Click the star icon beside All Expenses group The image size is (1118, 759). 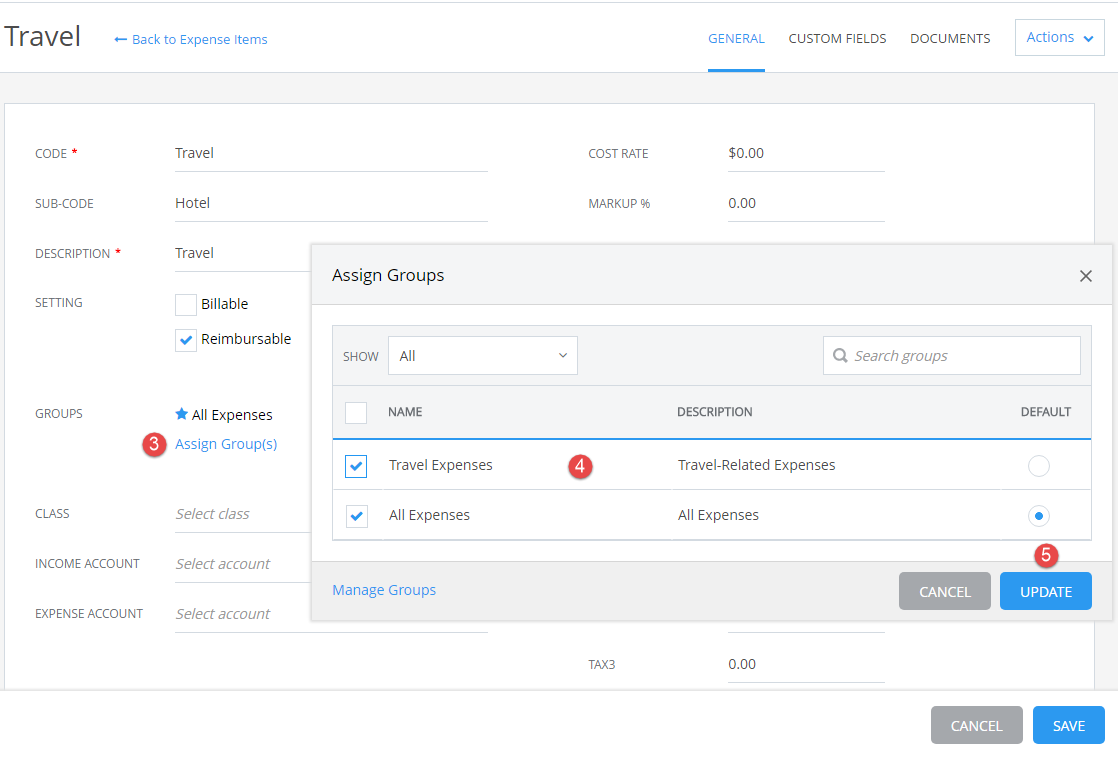(x=182, y=414)
